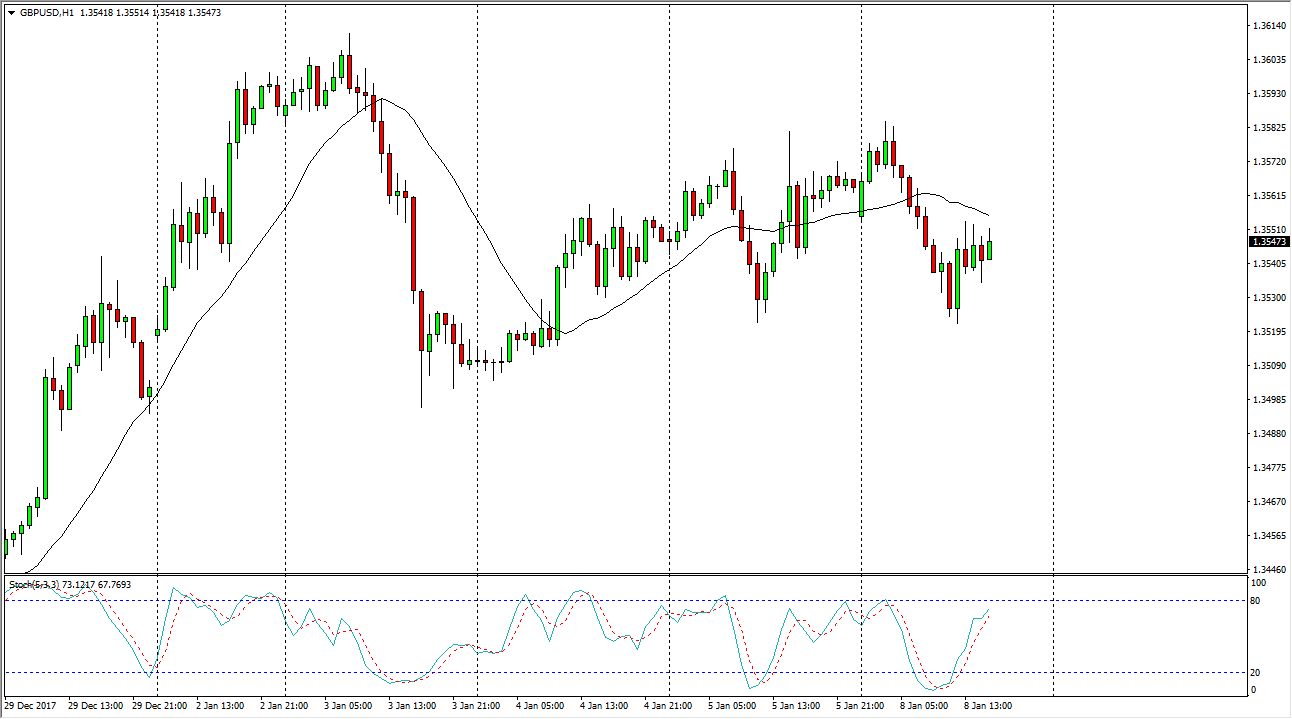Click the black triangle beside GBPUSD,H1
The height and width of the screenshot is (719, 1292).
(11, 13)
